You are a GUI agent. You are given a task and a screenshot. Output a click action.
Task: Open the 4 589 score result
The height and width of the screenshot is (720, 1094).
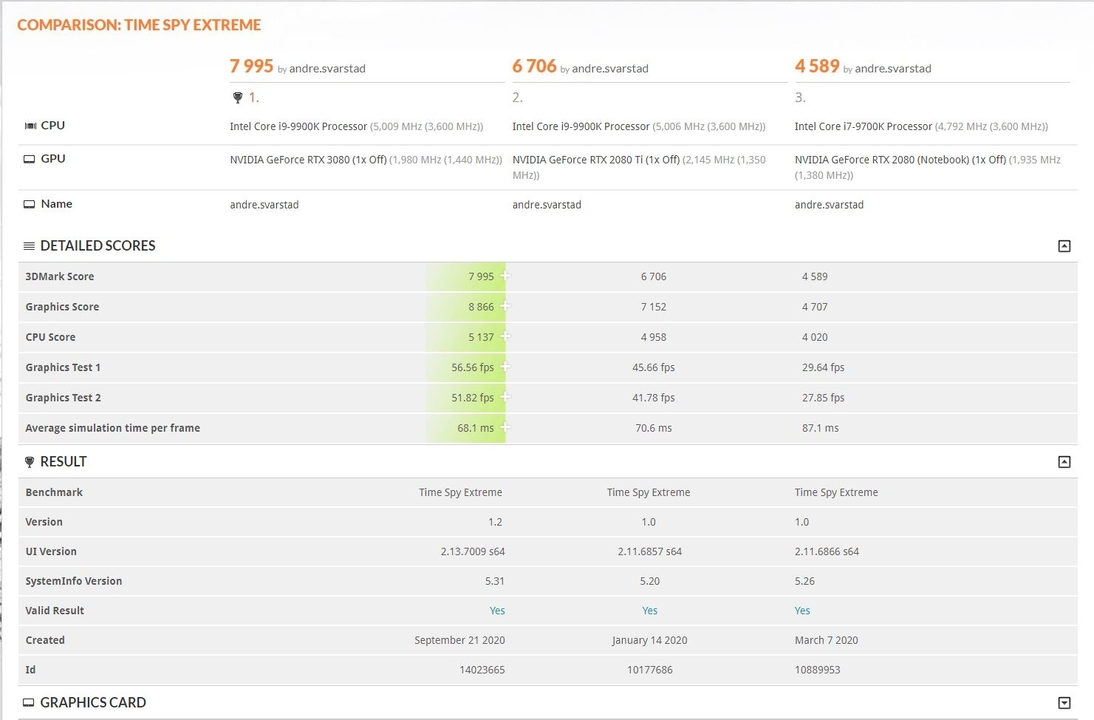click(817, 66)
